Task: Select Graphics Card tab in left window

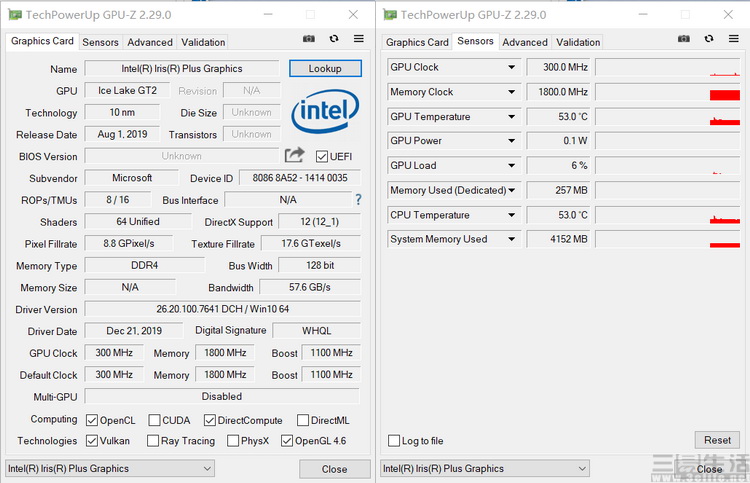Action: (x=42, y=41)
